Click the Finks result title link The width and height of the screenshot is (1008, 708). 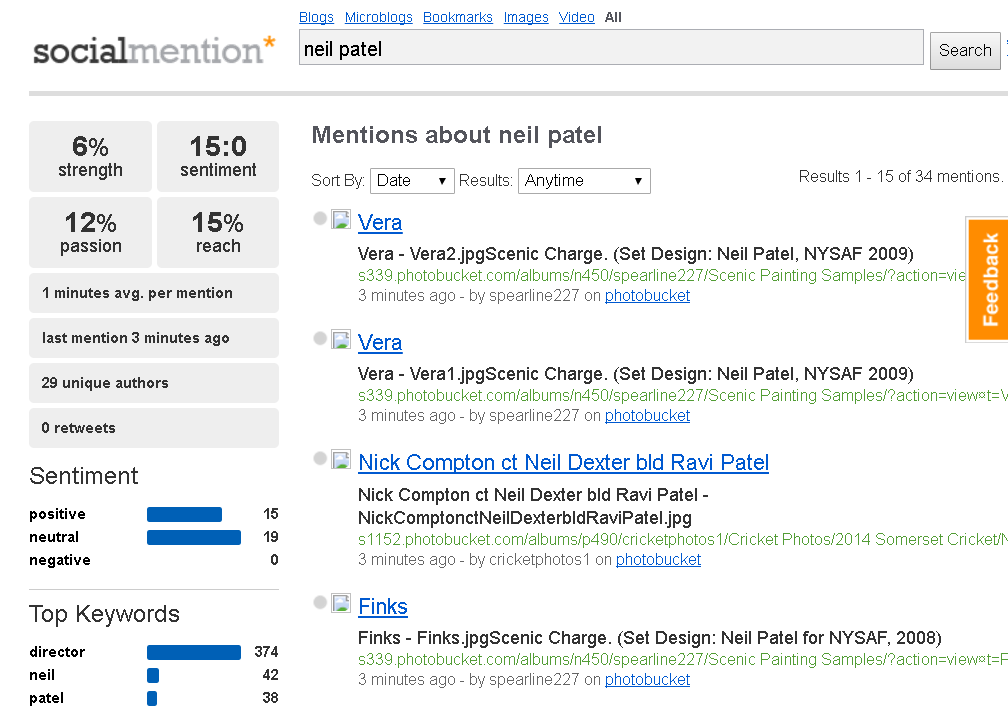pyautogui.click(x=382, y=606)
